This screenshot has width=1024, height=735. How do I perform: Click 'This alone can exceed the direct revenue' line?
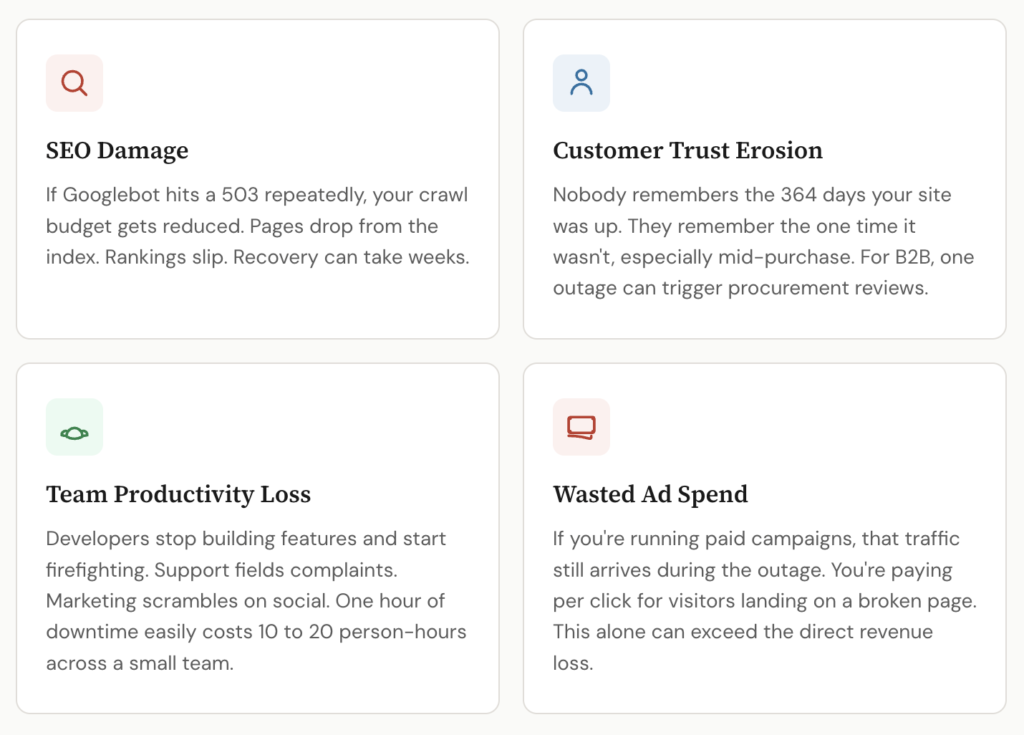click(x=742, y=632)
